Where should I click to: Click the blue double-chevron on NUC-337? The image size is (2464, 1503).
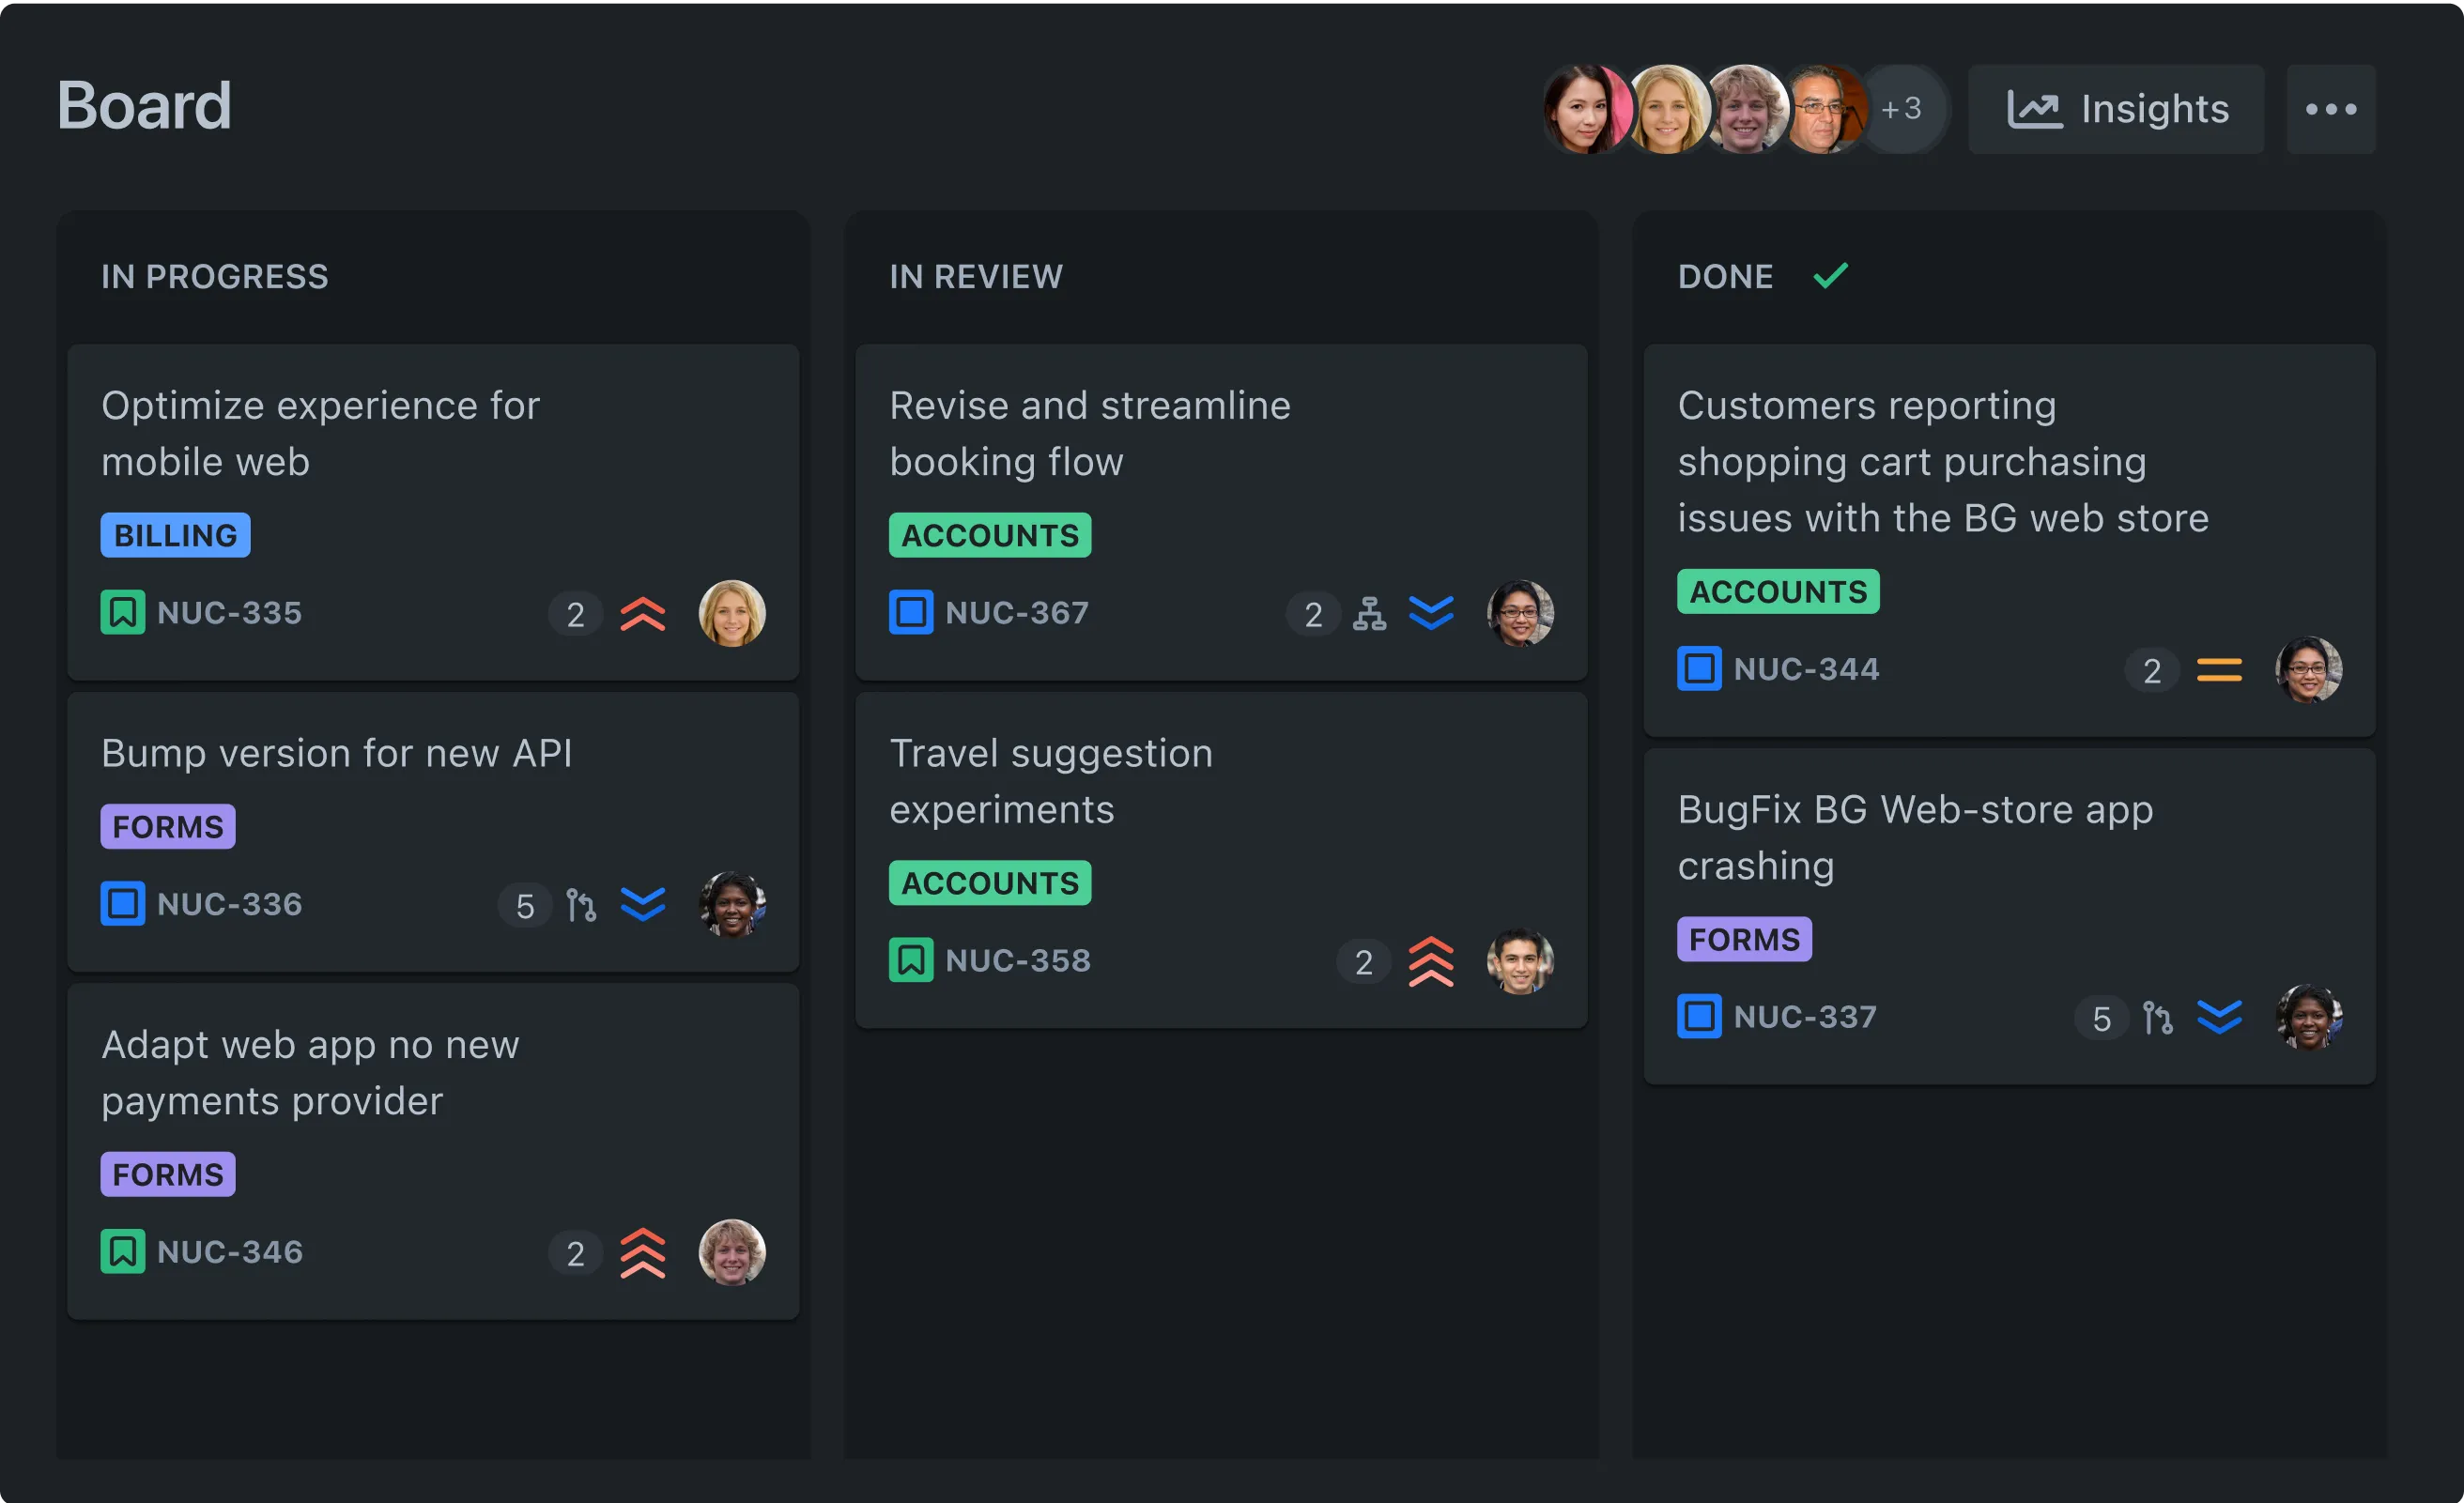2220,1017
